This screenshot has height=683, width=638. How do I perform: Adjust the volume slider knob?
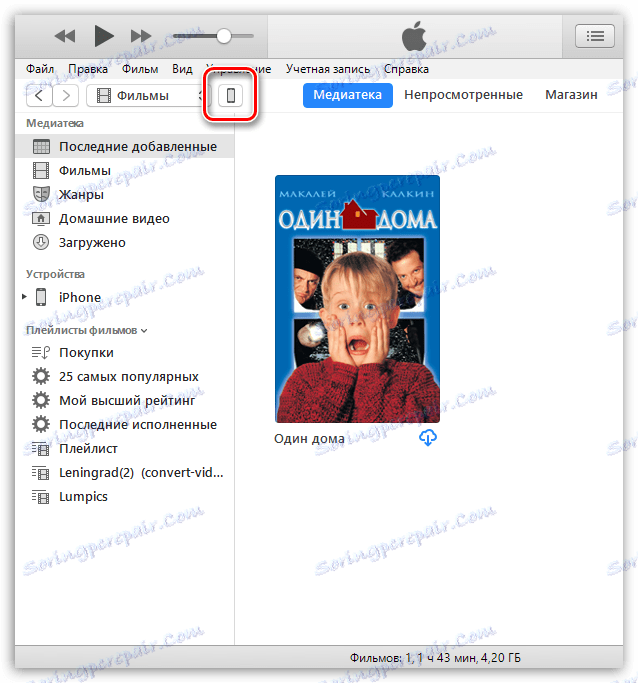[223, 36]
